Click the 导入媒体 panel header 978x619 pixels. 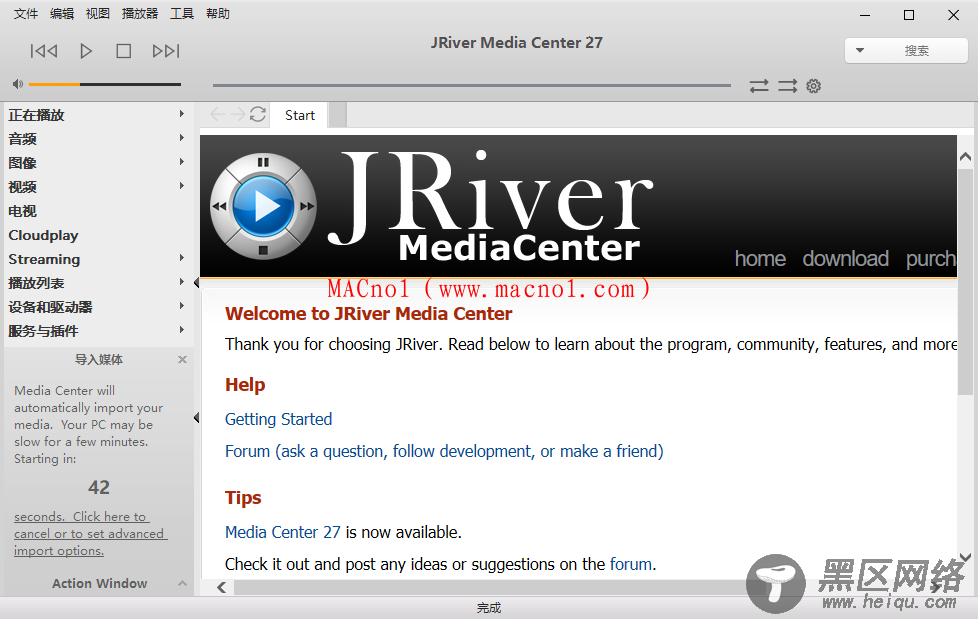click(x=99, y=359)
